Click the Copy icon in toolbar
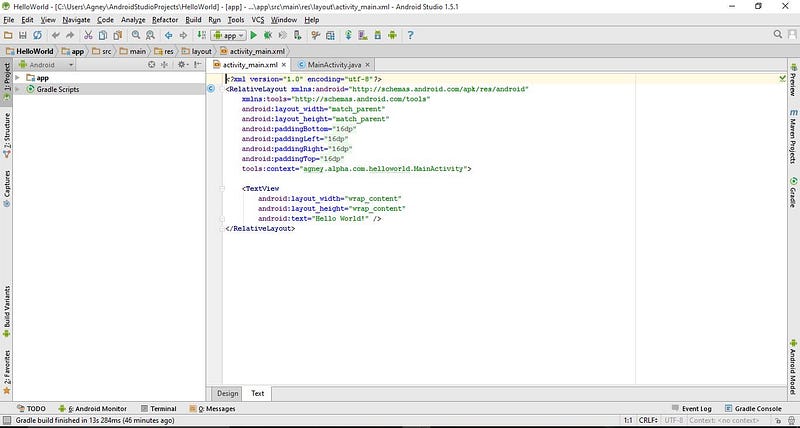Image resolution: width=800 pixels, height=428 pixels. 103,35
